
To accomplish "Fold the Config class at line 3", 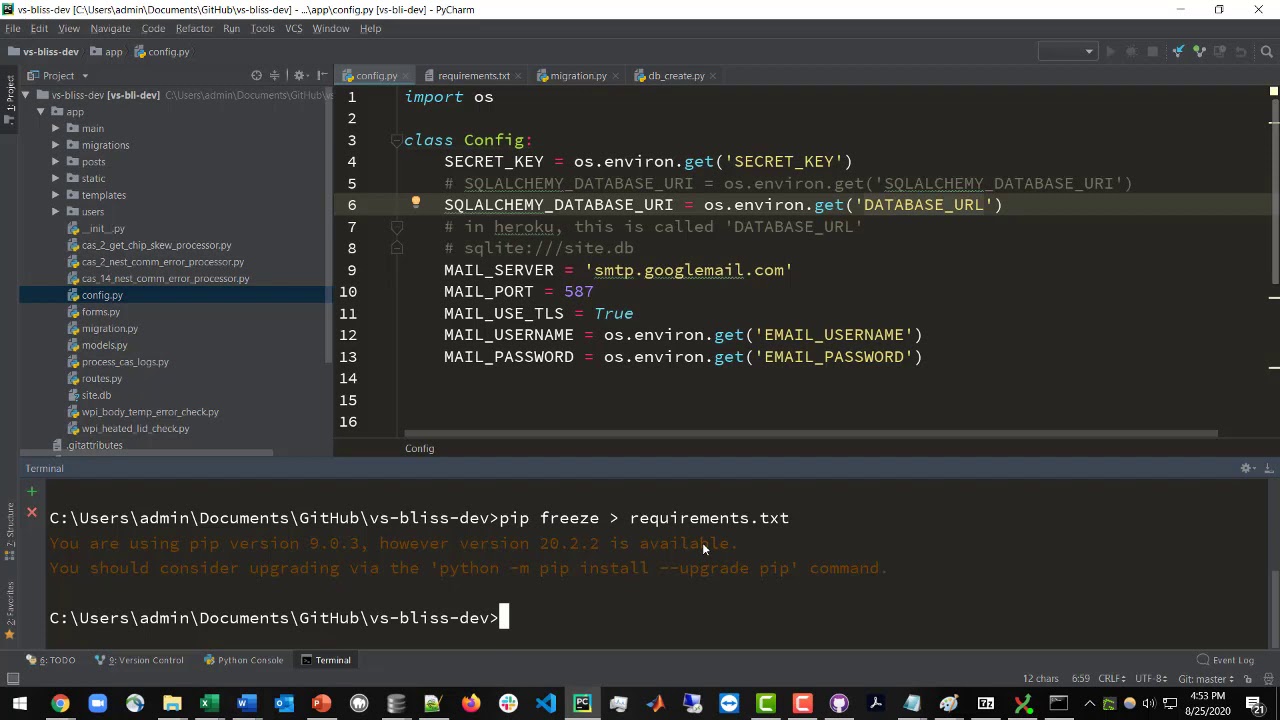I will click(x=396, y=140).
